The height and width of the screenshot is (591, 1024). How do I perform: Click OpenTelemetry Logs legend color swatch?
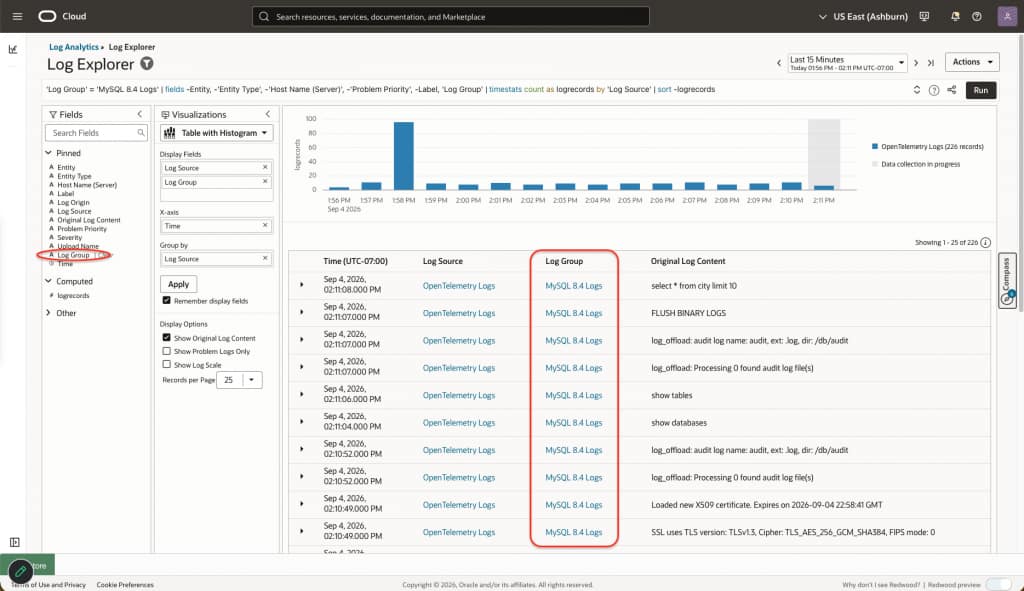click(874, 146)
